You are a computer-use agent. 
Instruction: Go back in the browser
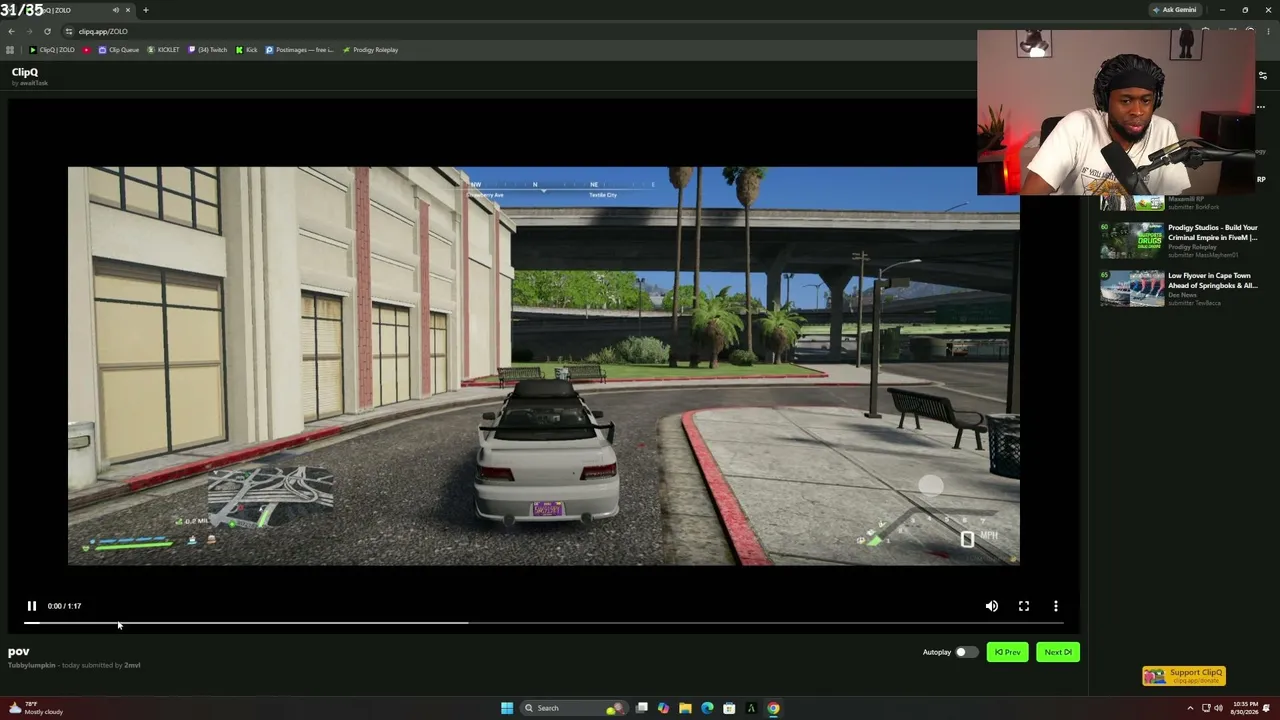pyautogui.click(x=11, y=31)
